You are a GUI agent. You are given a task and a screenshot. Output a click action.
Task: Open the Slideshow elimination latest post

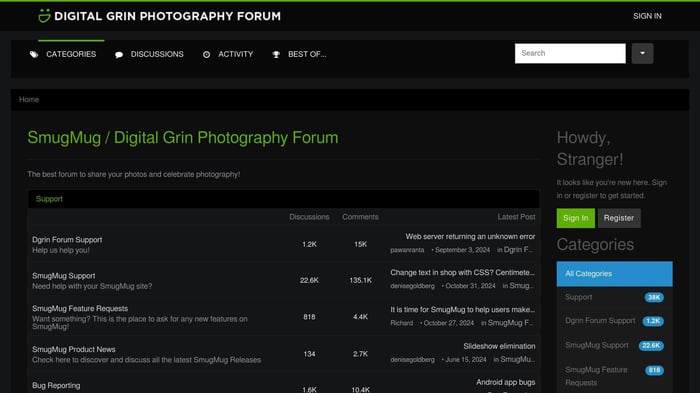499,346
